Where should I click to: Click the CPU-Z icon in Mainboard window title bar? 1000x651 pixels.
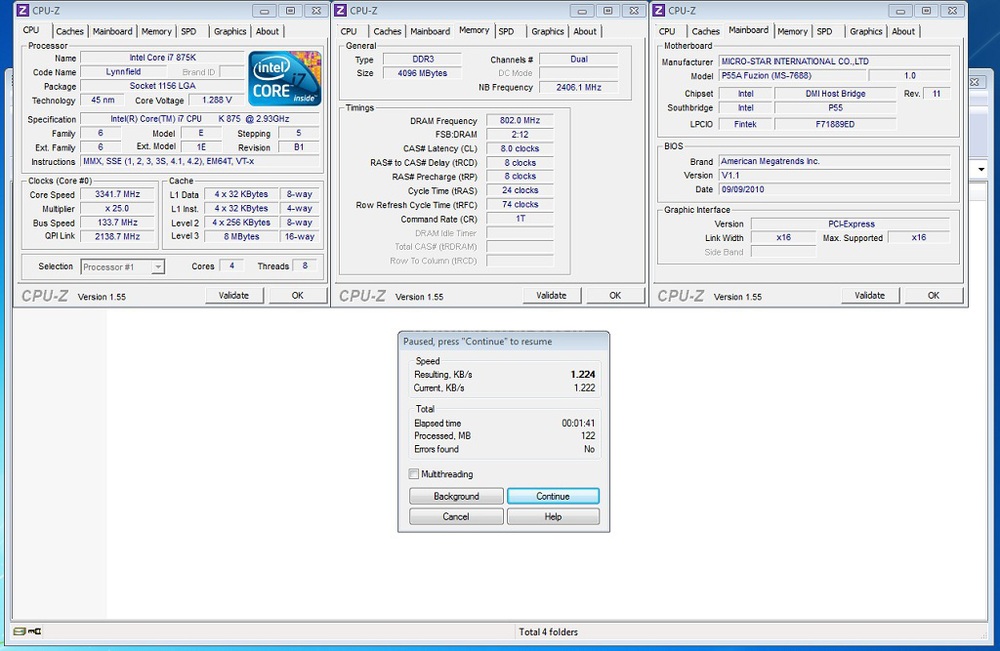click(658, 10)
